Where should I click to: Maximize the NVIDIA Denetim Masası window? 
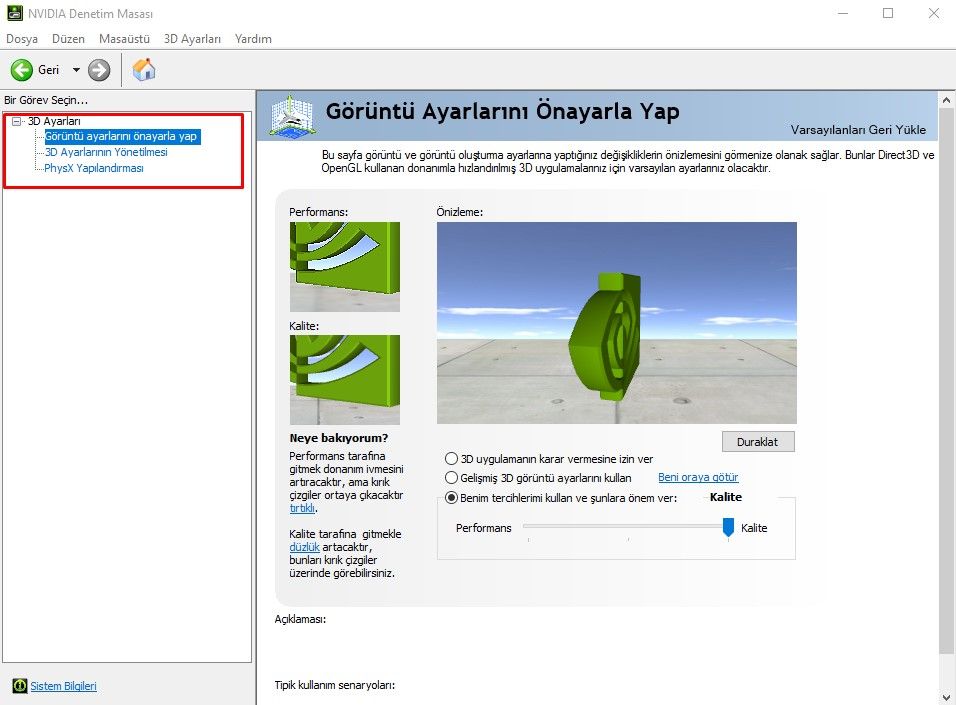[888, 13]
